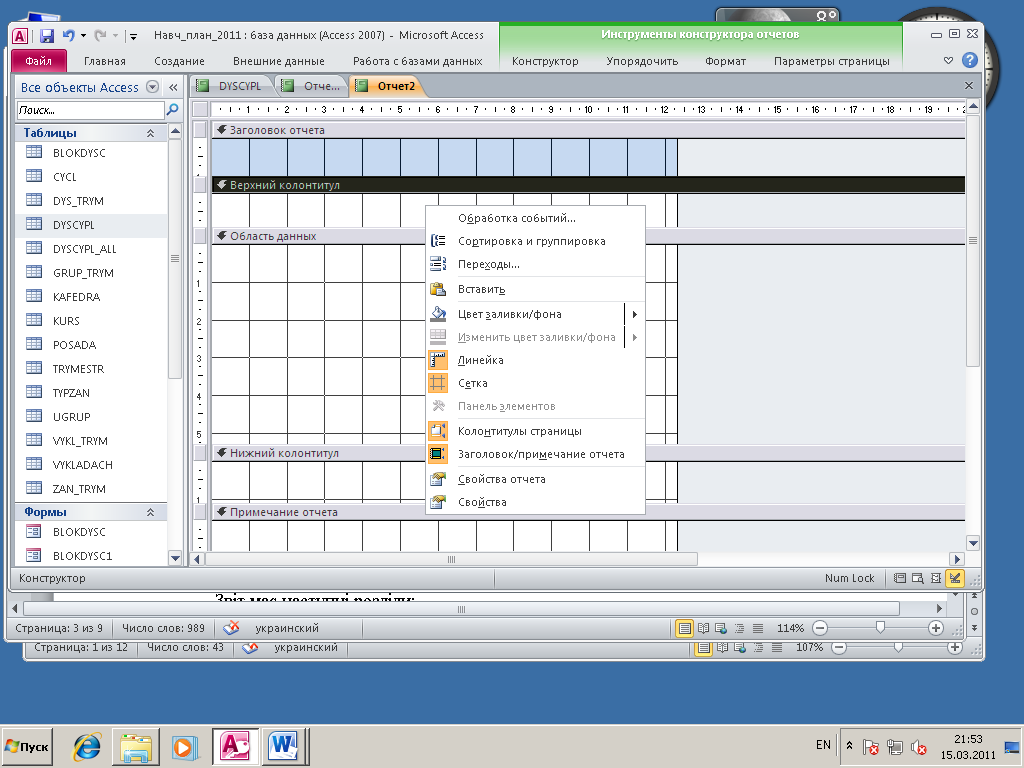Click the Undo arrow icon
The image size is (1024, 768).
[69, 35]
